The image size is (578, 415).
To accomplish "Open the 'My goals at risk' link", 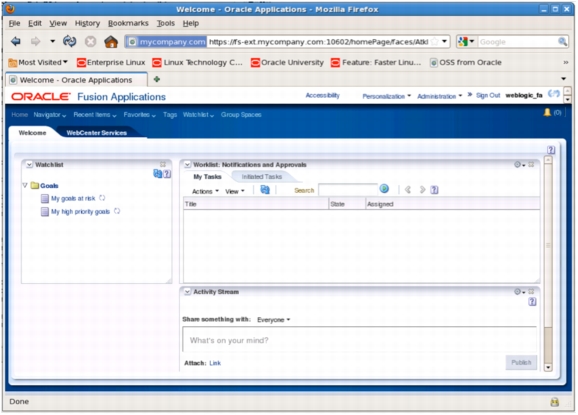I will [73, 198].
